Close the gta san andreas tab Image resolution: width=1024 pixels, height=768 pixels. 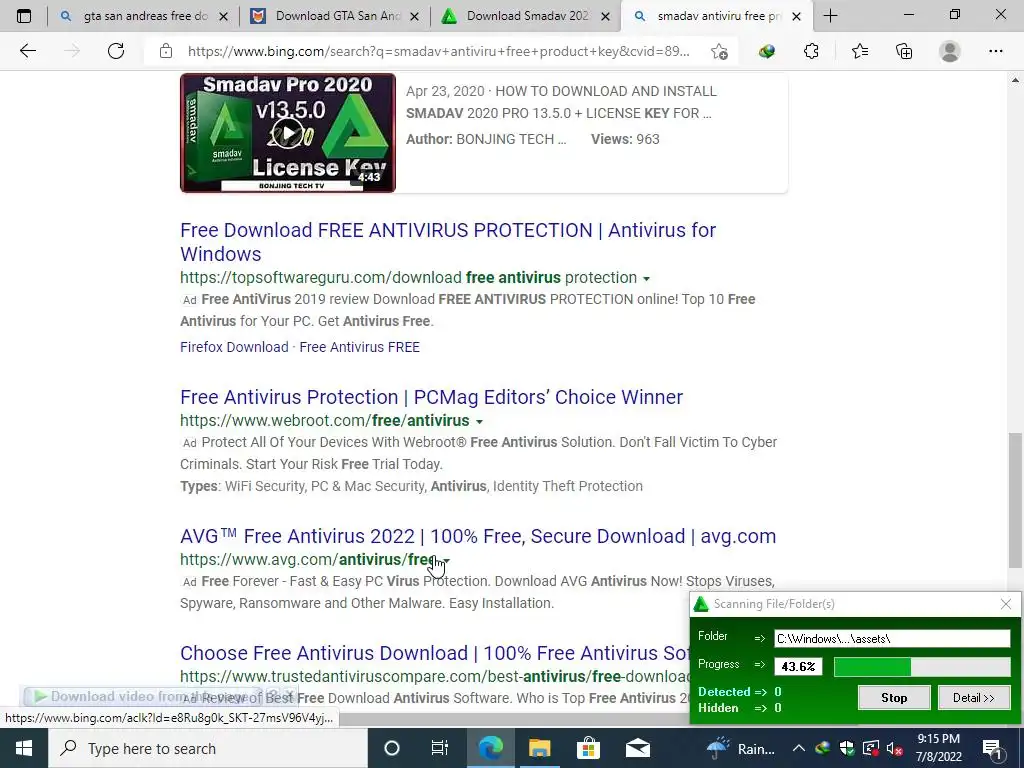click(223, 16)
